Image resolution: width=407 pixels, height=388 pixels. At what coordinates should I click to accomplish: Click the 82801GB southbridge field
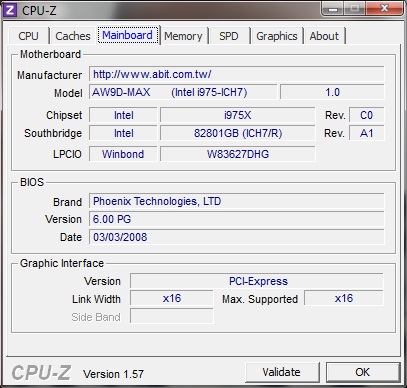tap(237, 133)
